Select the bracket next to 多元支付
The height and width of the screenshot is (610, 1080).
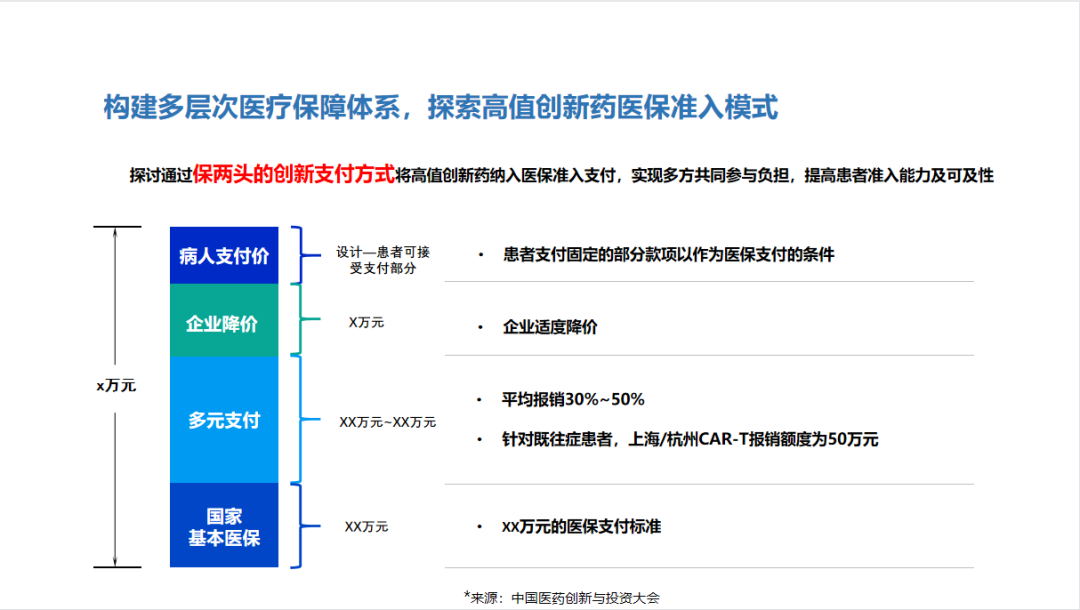point(297,419)
